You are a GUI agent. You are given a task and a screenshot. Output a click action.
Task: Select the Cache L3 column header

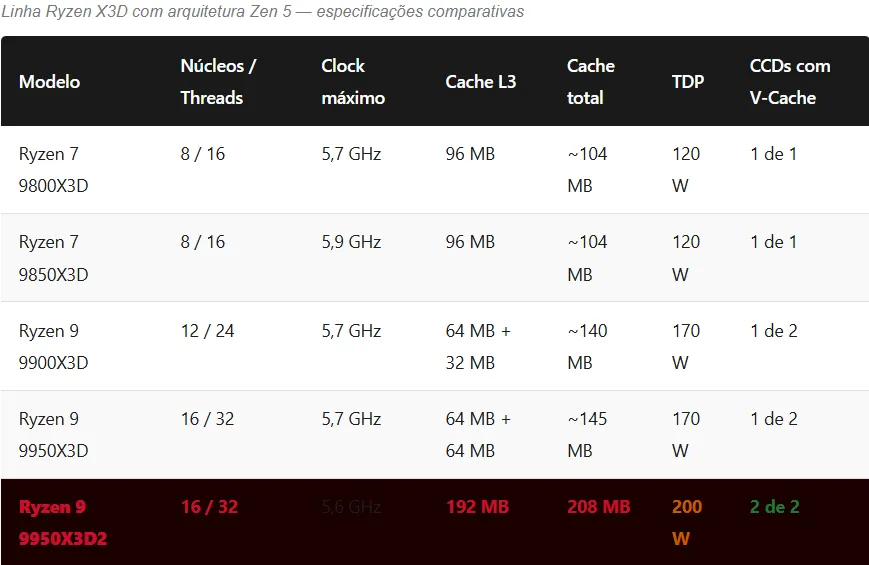[481, 82]
